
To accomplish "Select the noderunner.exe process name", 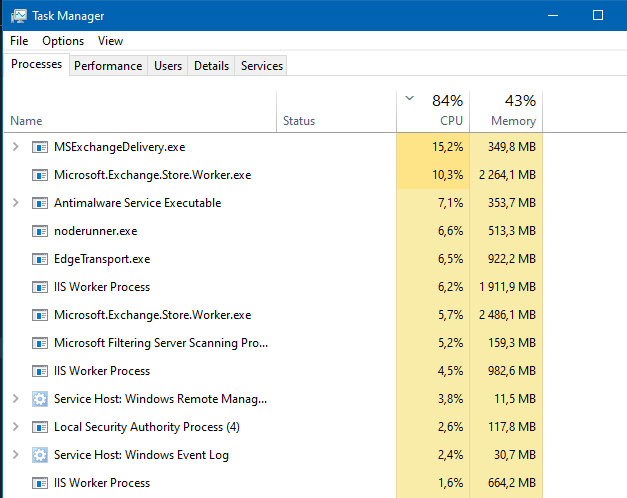I will pos(96,231).
